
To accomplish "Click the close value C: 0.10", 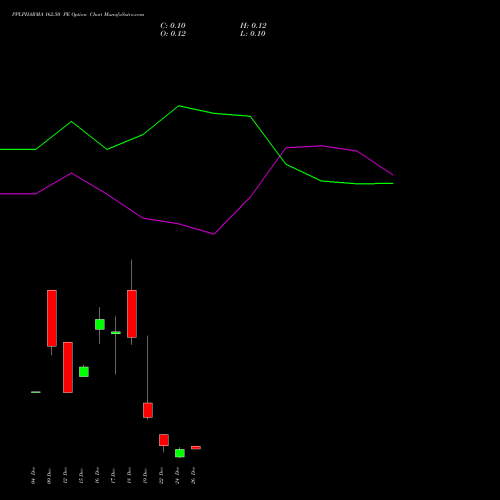I will (173, 26).
